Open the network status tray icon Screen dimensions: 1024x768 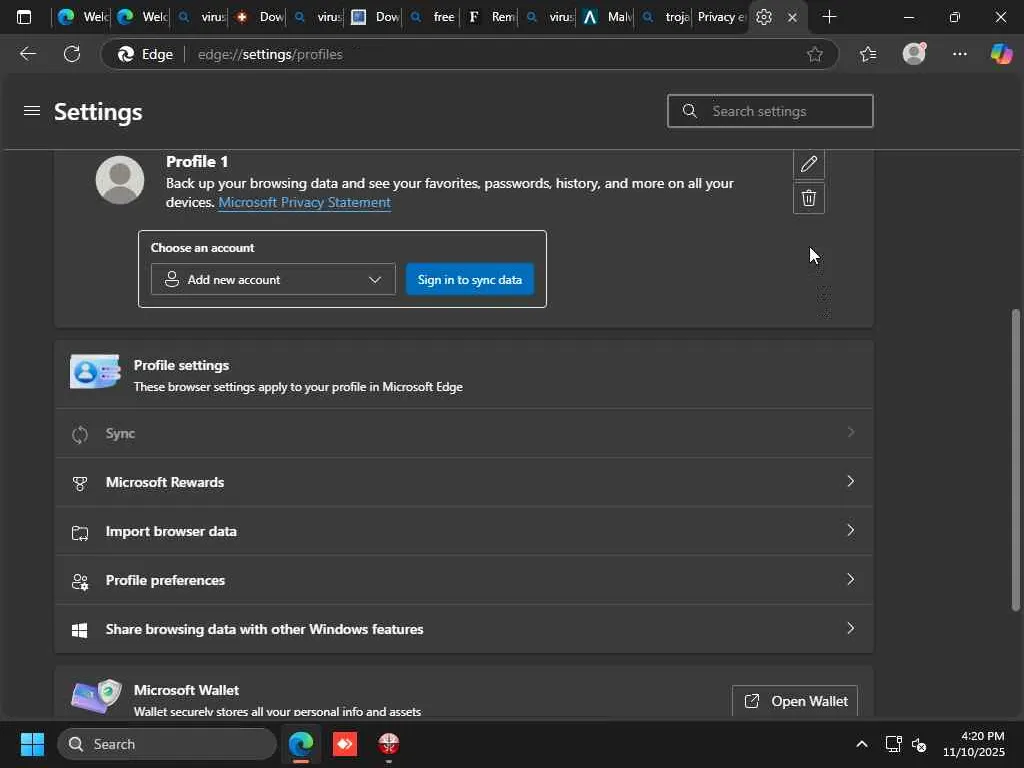(x=893, y=744)
